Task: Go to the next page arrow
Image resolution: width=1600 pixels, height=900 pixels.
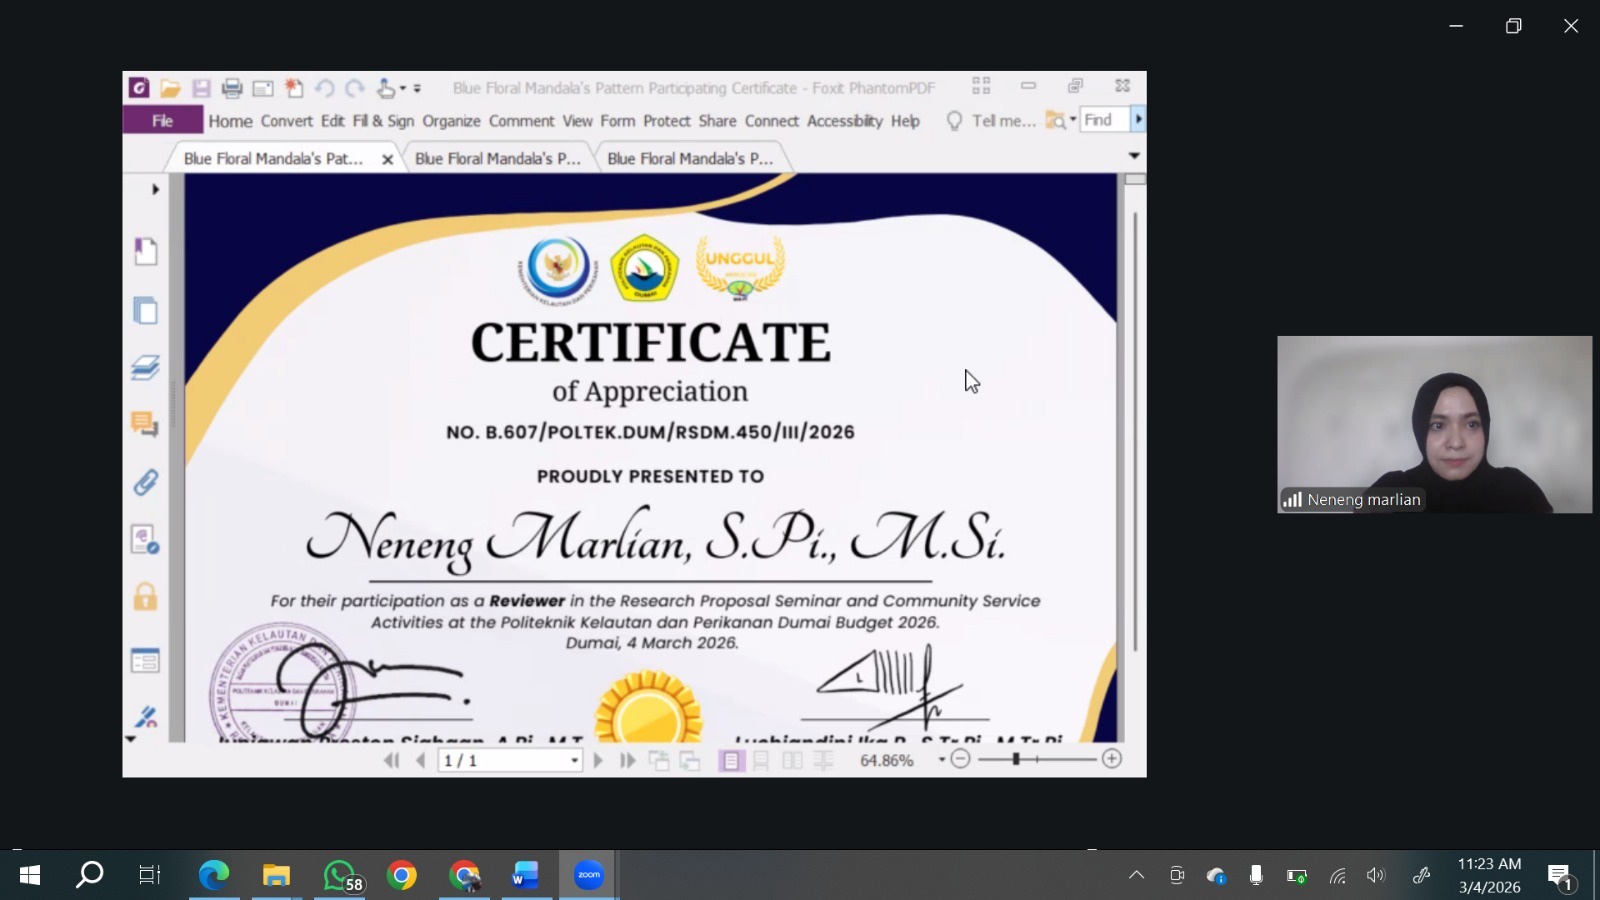Action: [x=598, y=760]
